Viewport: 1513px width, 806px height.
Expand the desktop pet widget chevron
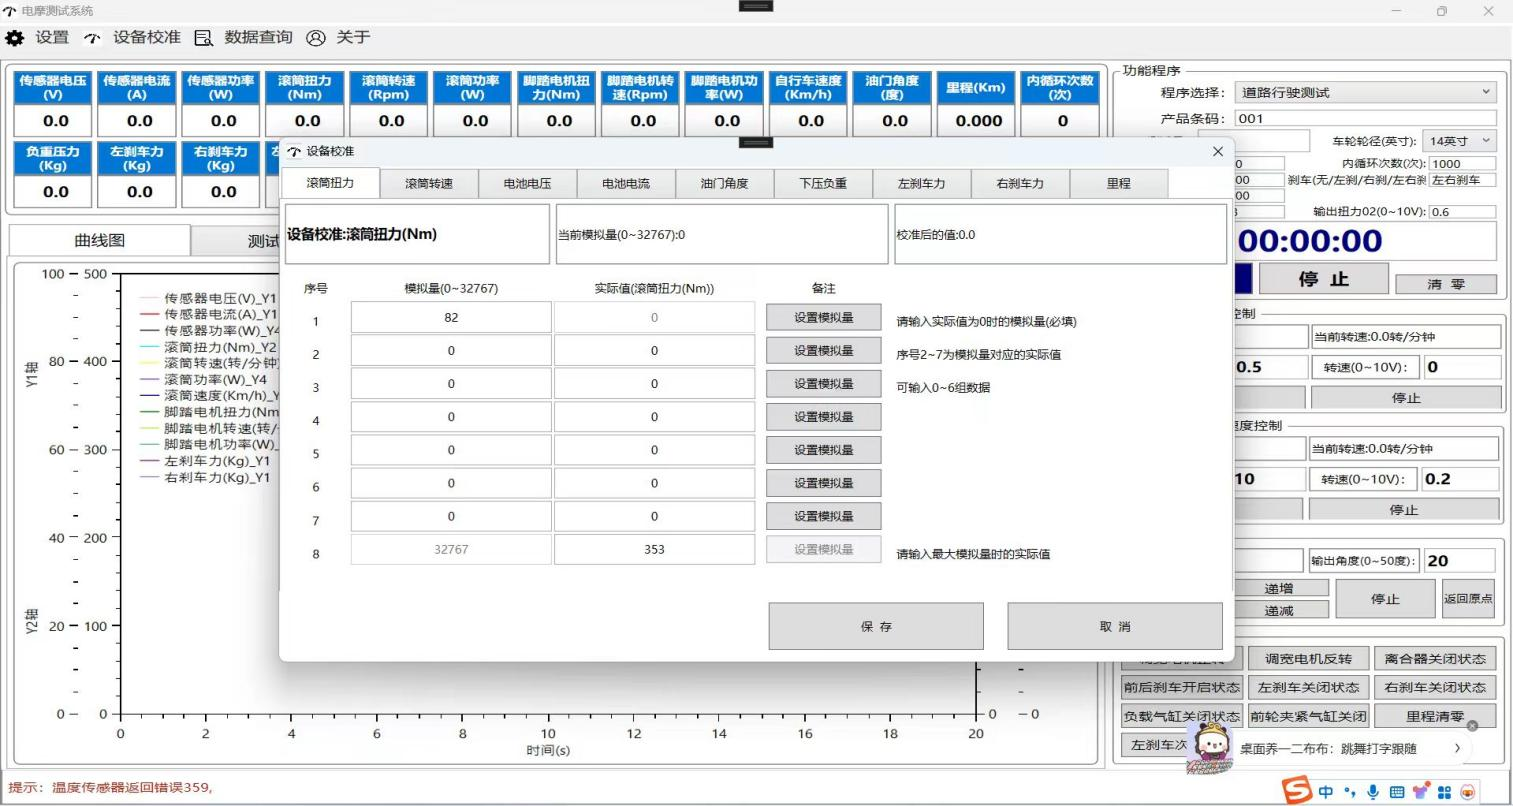(x=1458, y=747)
